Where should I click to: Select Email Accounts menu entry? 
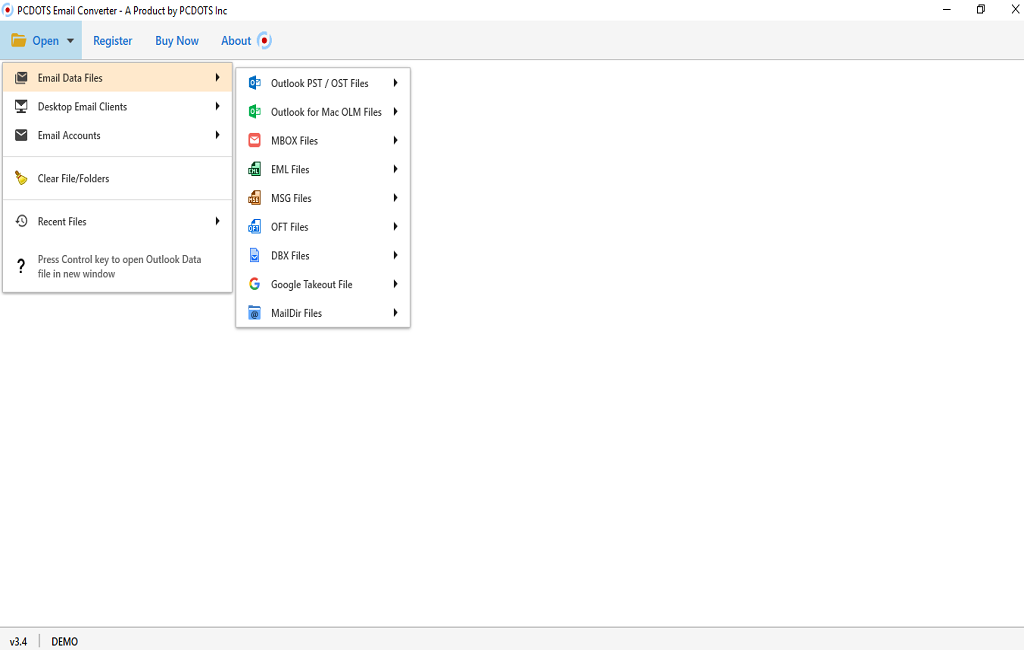coord(118,135)
